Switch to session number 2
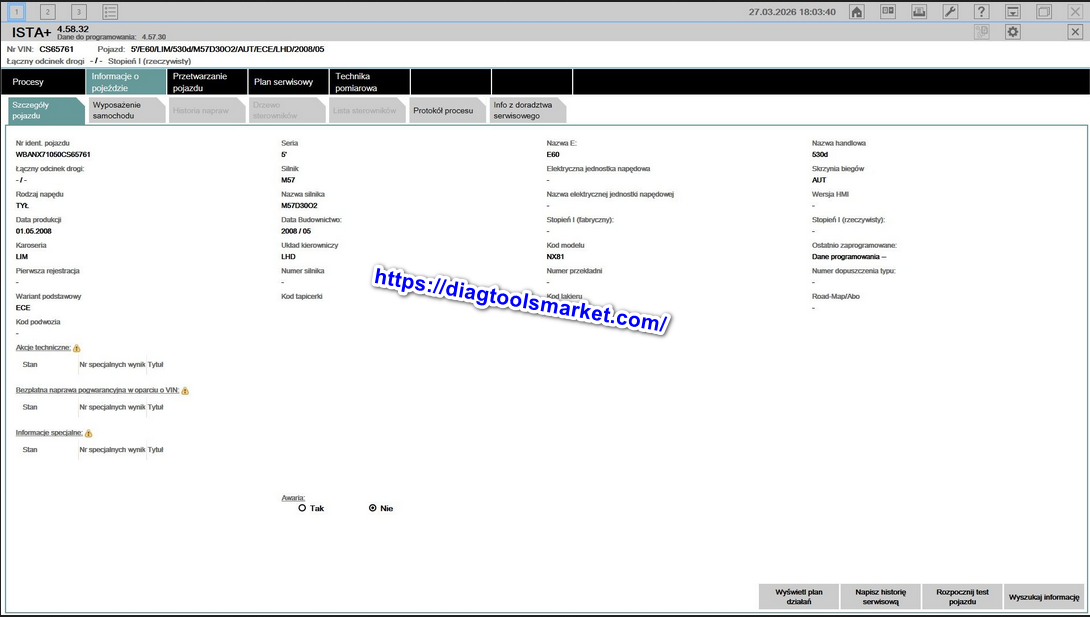1090x617 pixels. coord(48,12)
